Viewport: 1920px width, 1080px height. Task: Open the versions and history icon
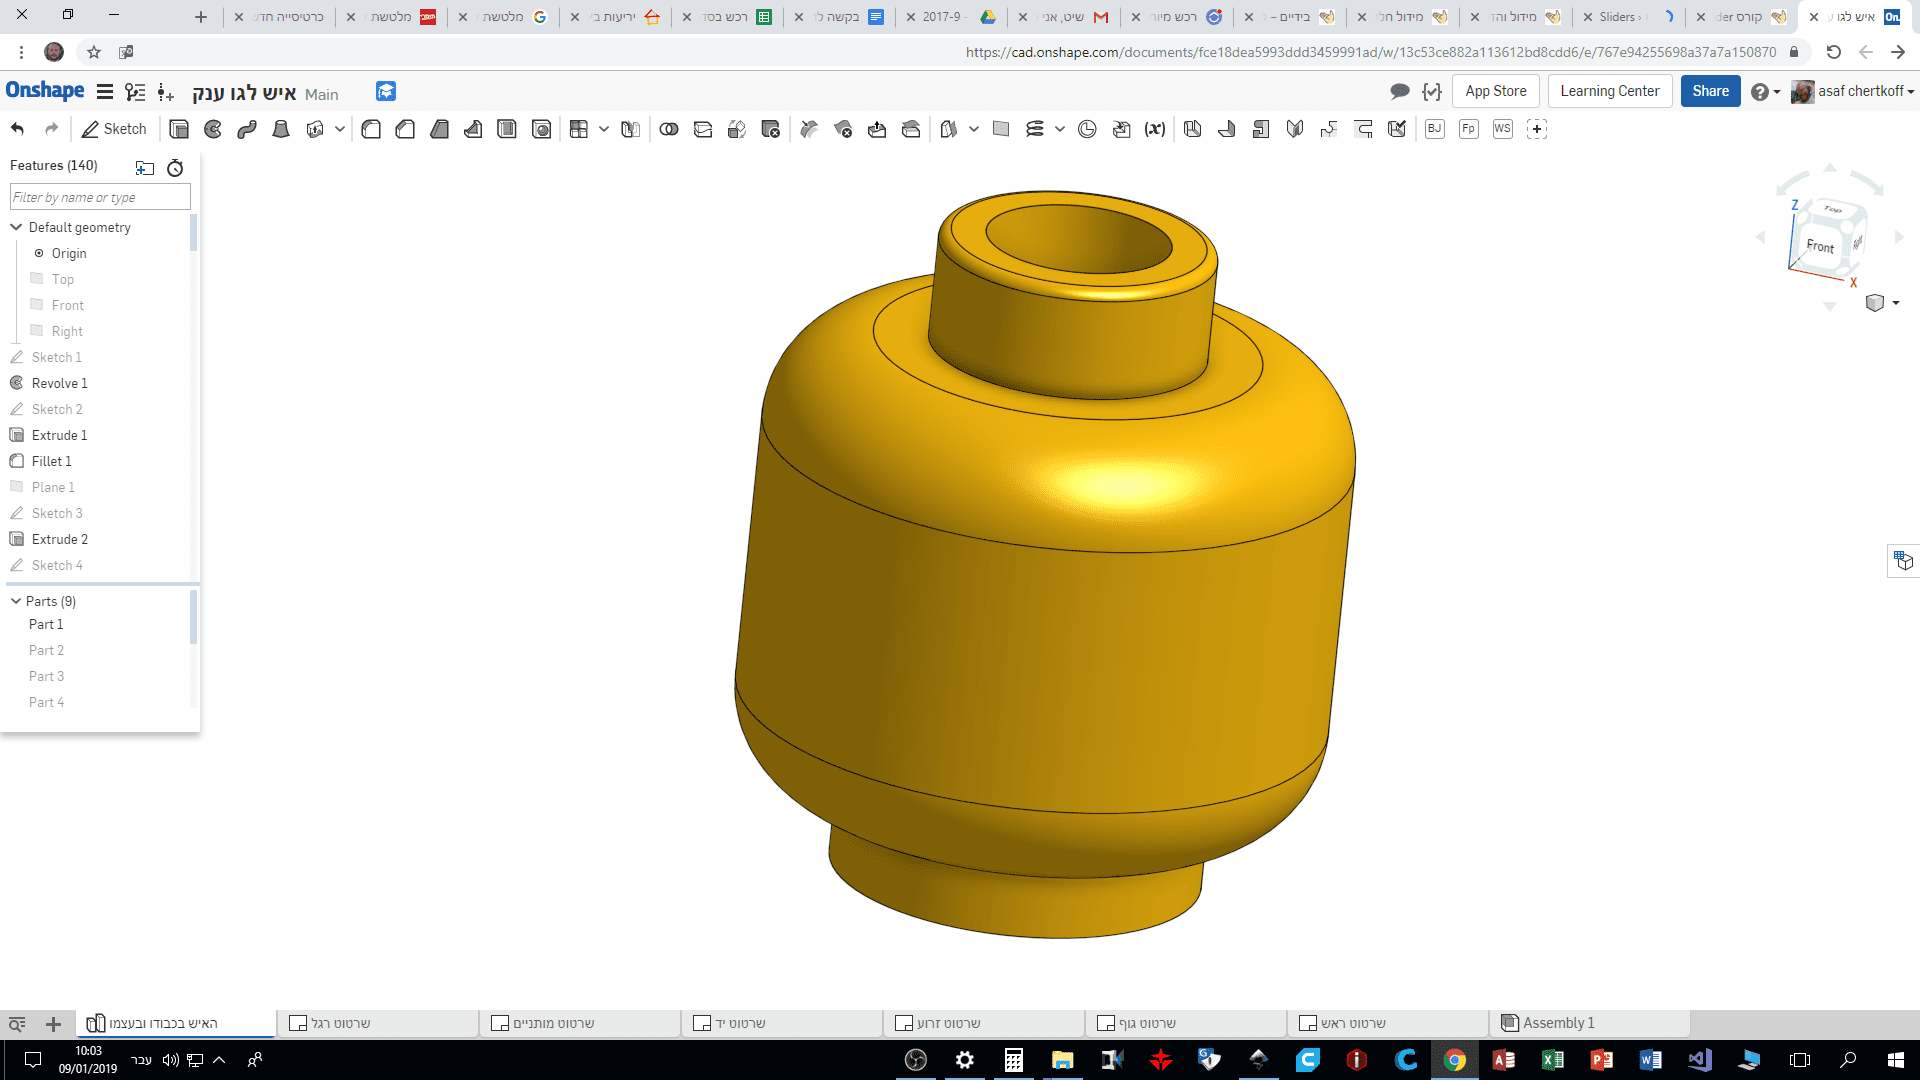[x=135, y=92]
